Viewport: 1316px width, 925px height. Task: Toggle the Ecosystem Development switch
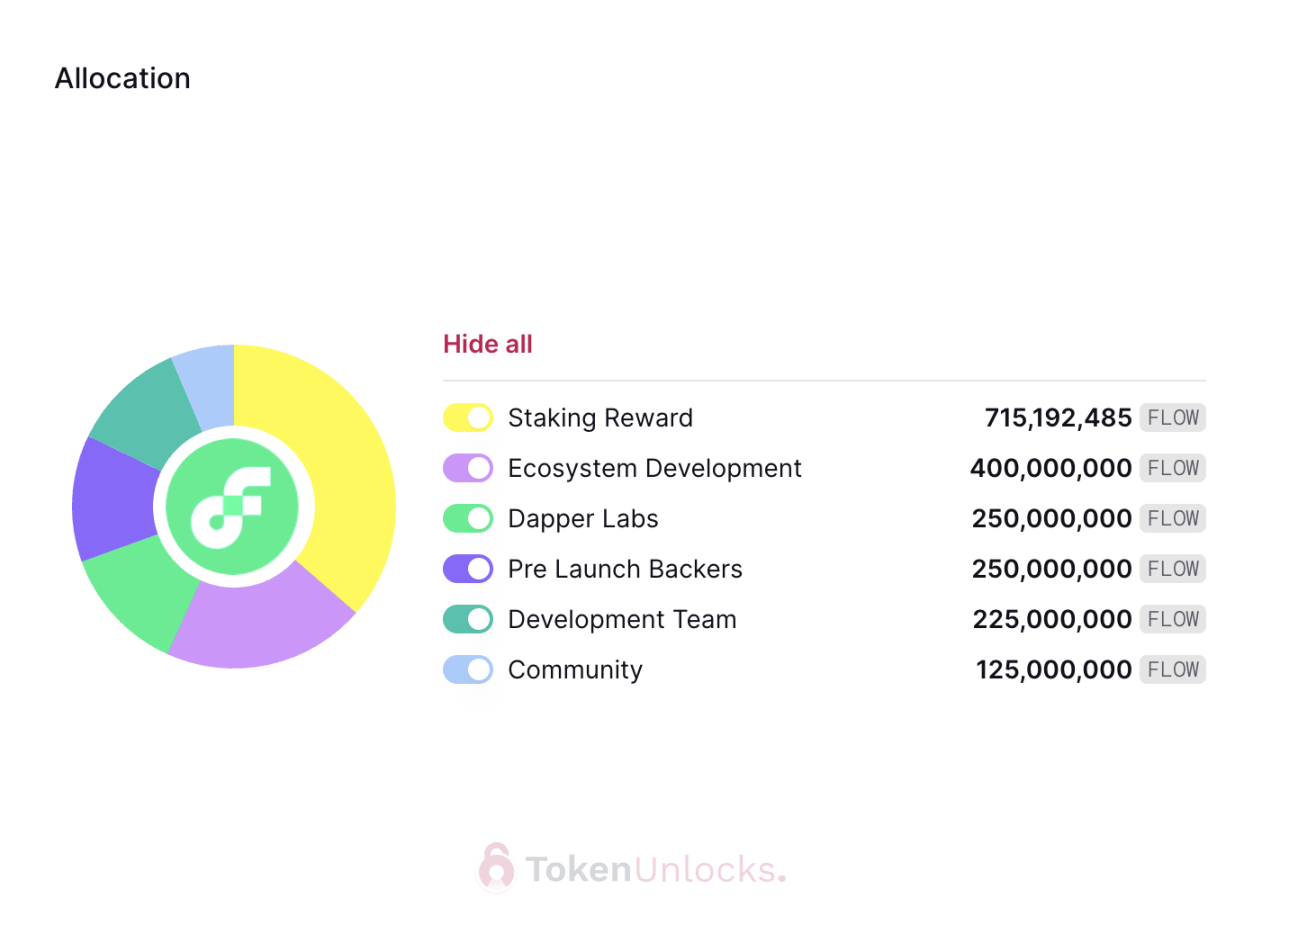(468, 468)
